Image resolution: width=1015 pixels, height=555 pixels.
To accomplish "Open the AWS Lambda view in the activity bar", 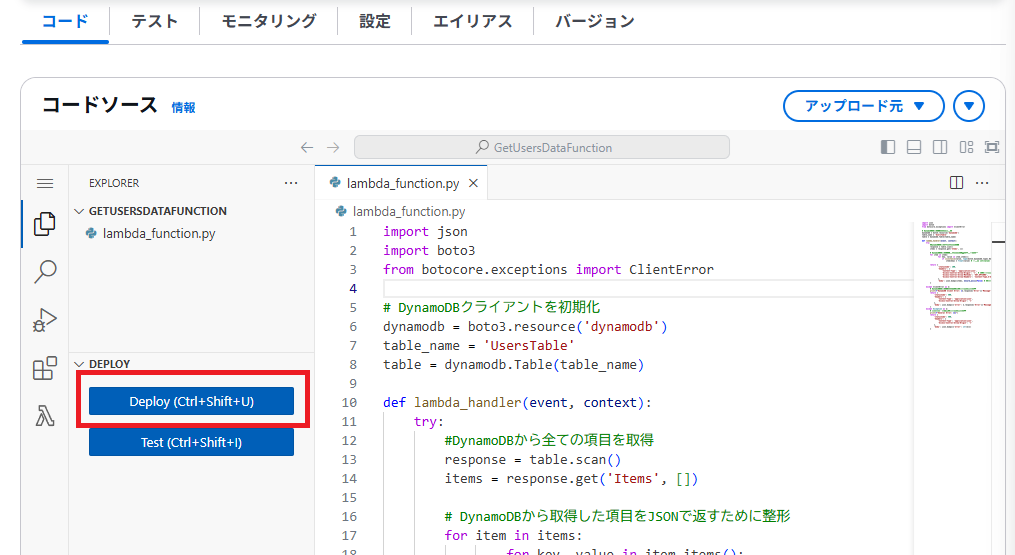I will [45, 416].
